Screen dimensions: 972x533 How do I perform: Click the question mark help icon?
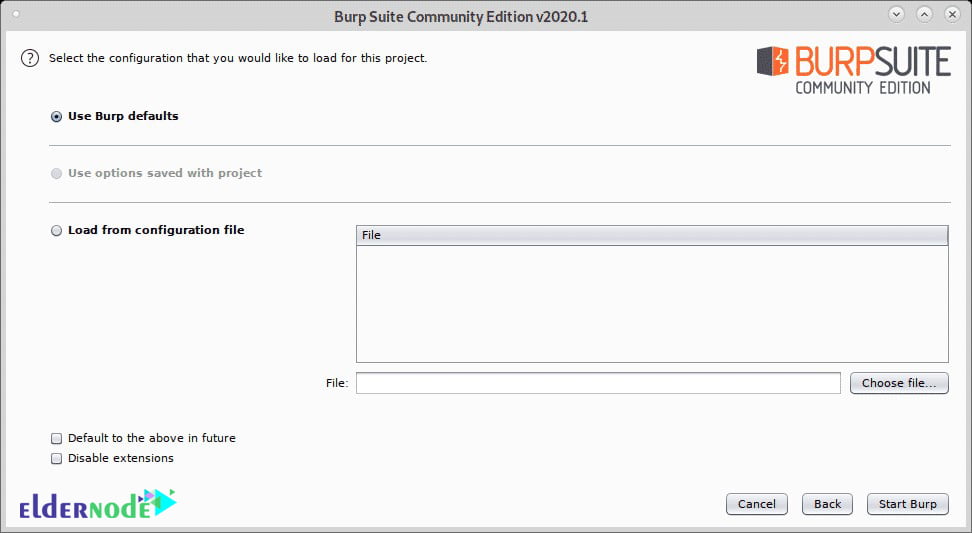pyautogui.click(x=30, y=58)
